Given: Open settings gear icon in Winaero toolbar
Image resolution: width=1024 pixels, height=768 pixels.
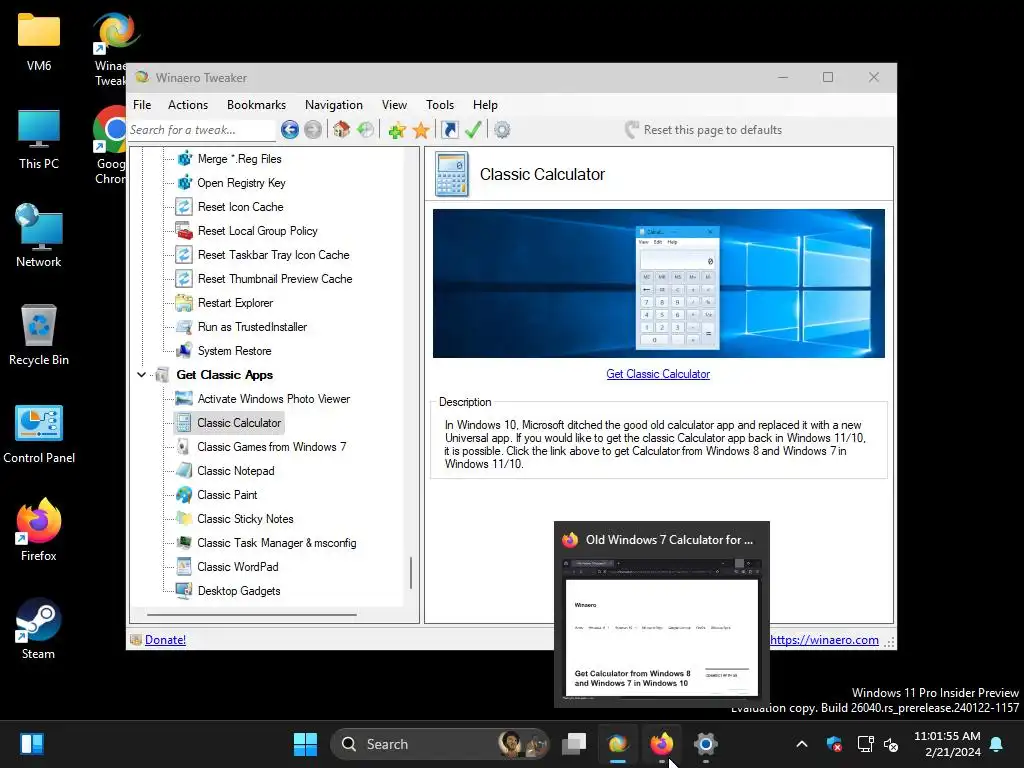Looking at the screenshot, I should [502, 130].
